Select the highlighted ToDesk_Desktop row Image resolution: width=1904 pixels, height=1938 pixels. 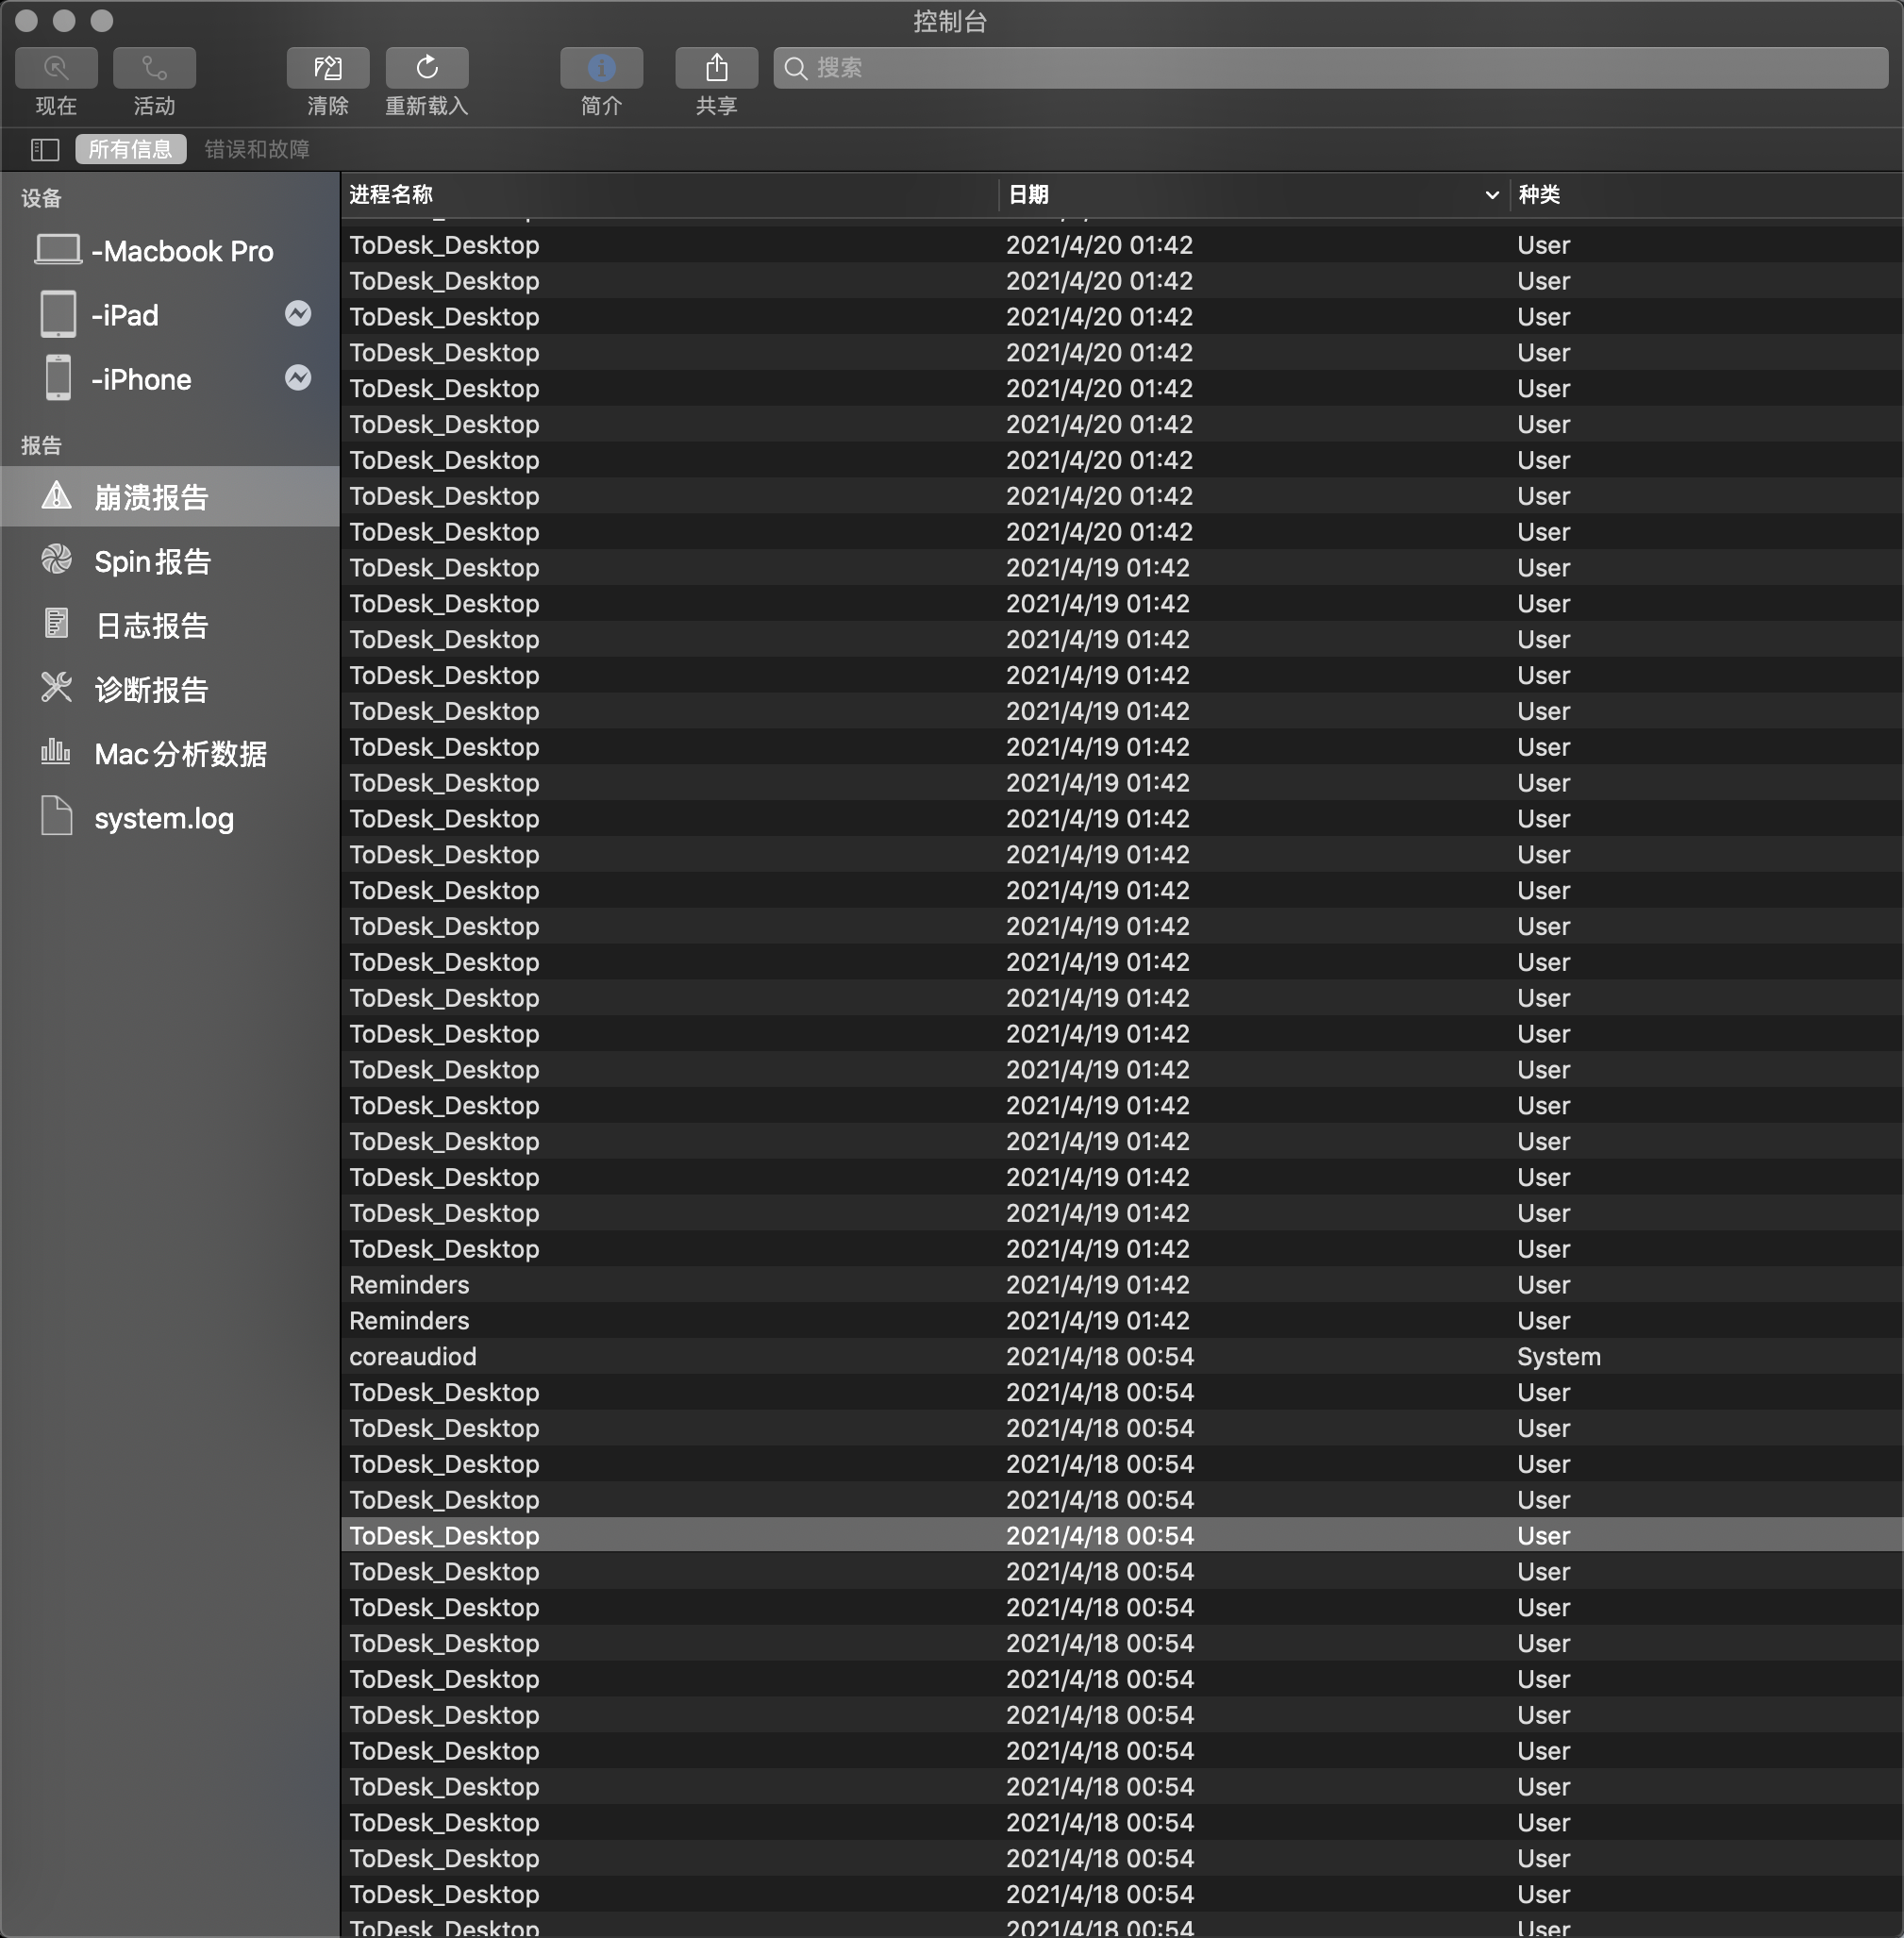click(1121, 1536)
